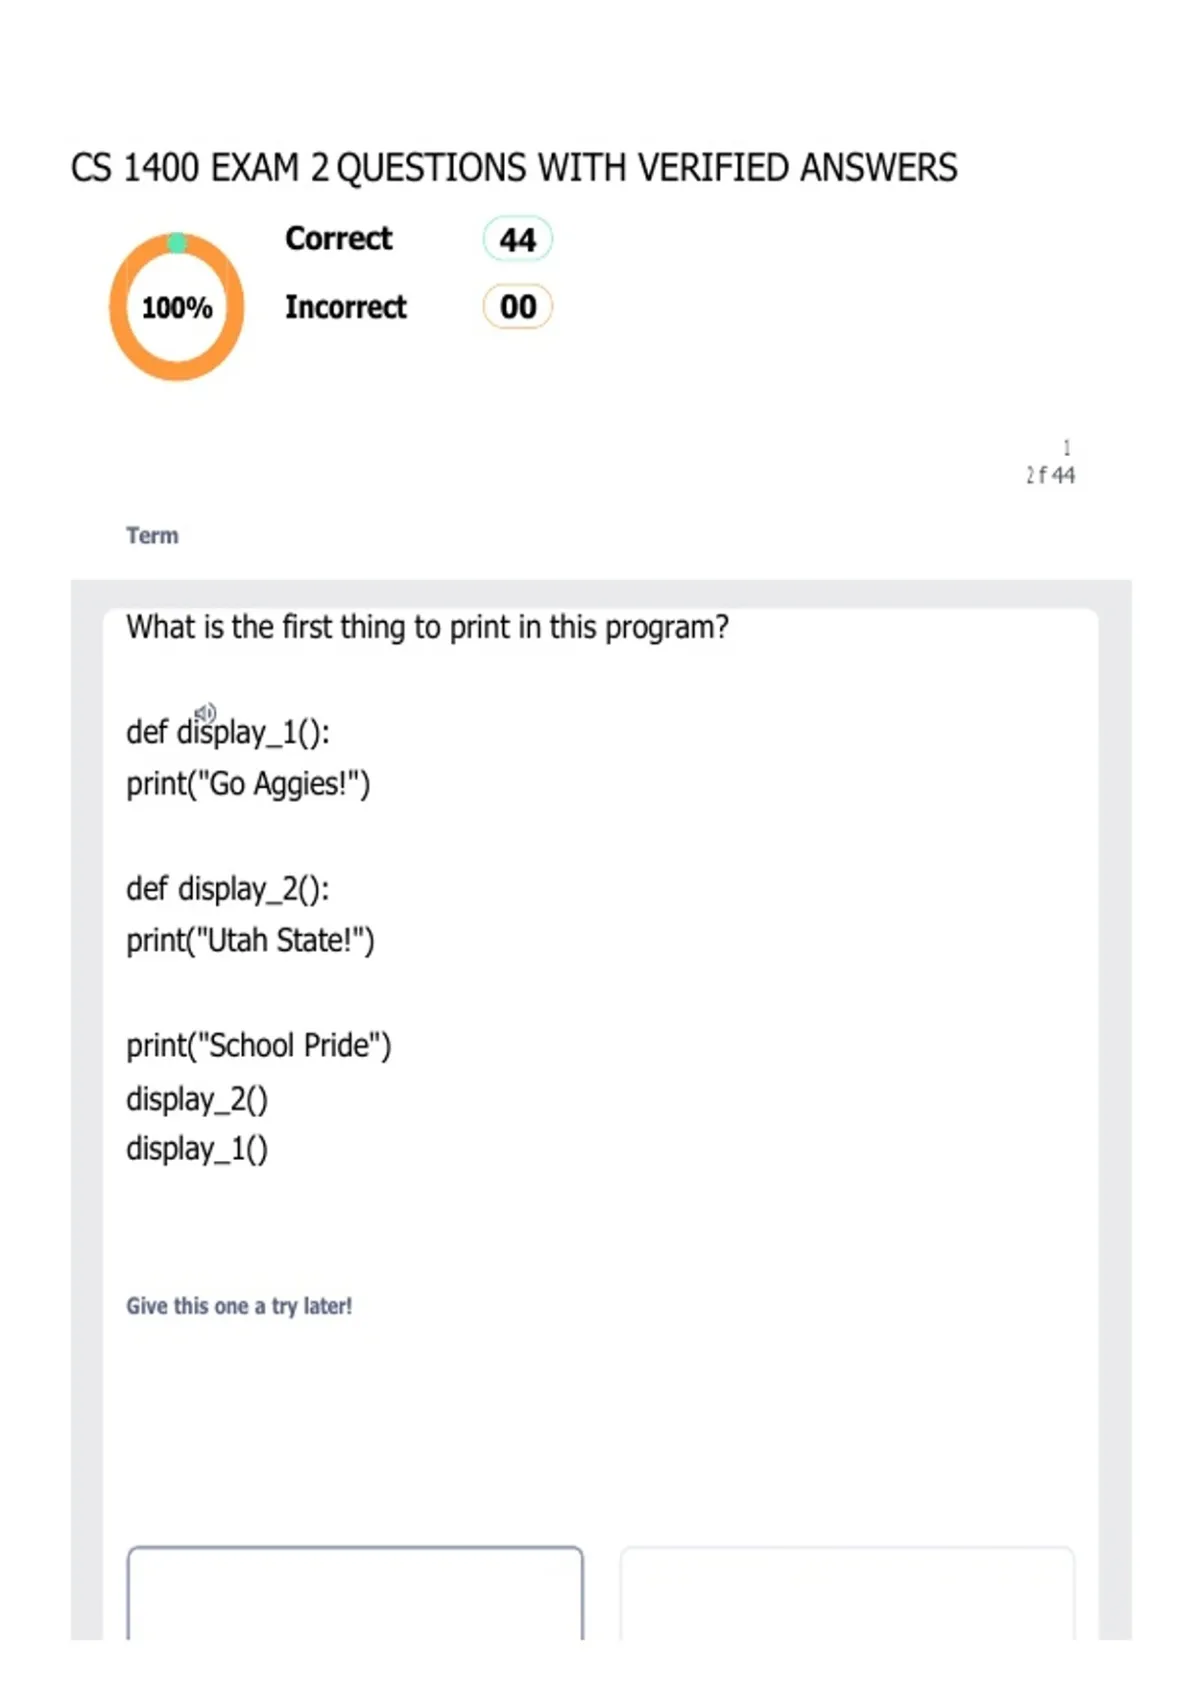This screenshot has width=1200, height=1700.
Task: Click the question text about first thing to print
Action: [427, 627]
